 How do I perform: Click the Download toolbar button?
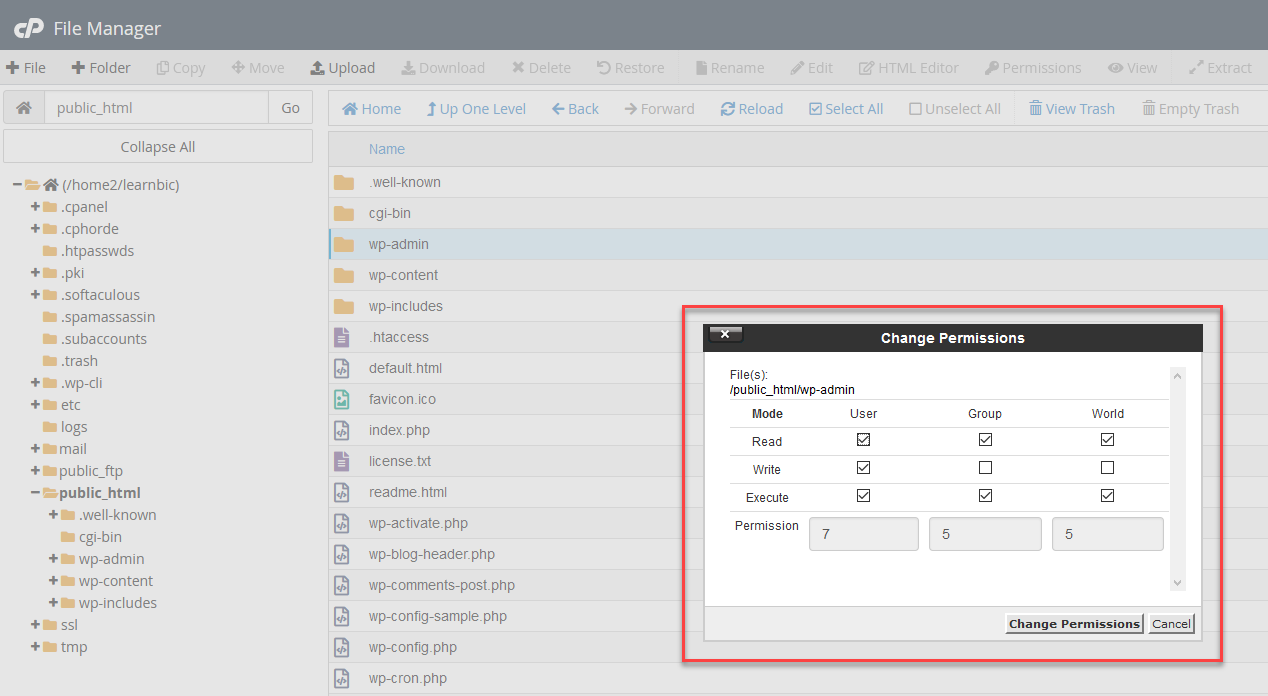coord(443,68)
